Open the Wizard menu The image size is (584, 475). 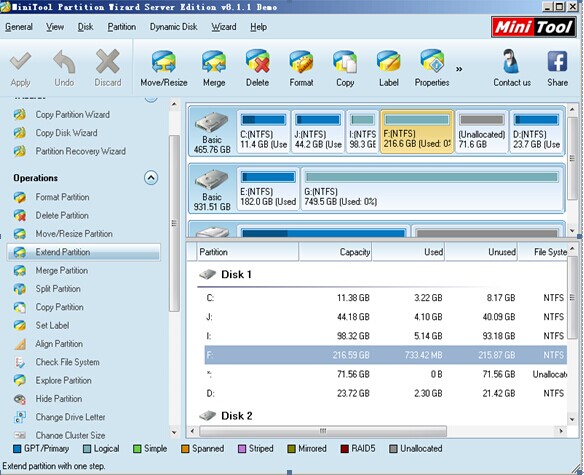(223, 27)
